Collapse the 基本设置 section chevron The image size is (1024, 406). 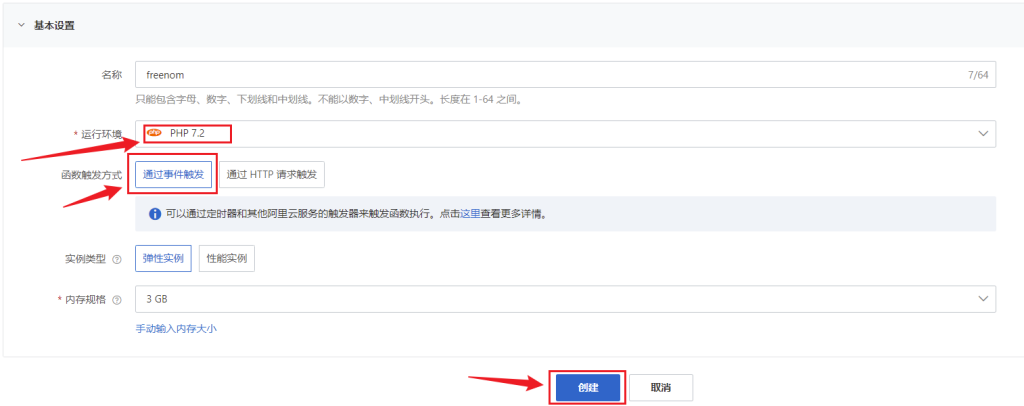tap(21, 25)
